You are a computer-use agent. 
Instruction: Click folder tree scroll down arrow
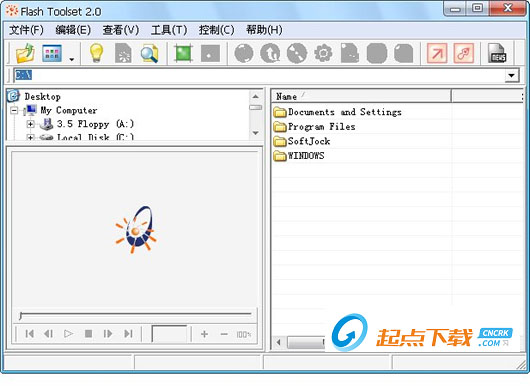tap(256, 133)
